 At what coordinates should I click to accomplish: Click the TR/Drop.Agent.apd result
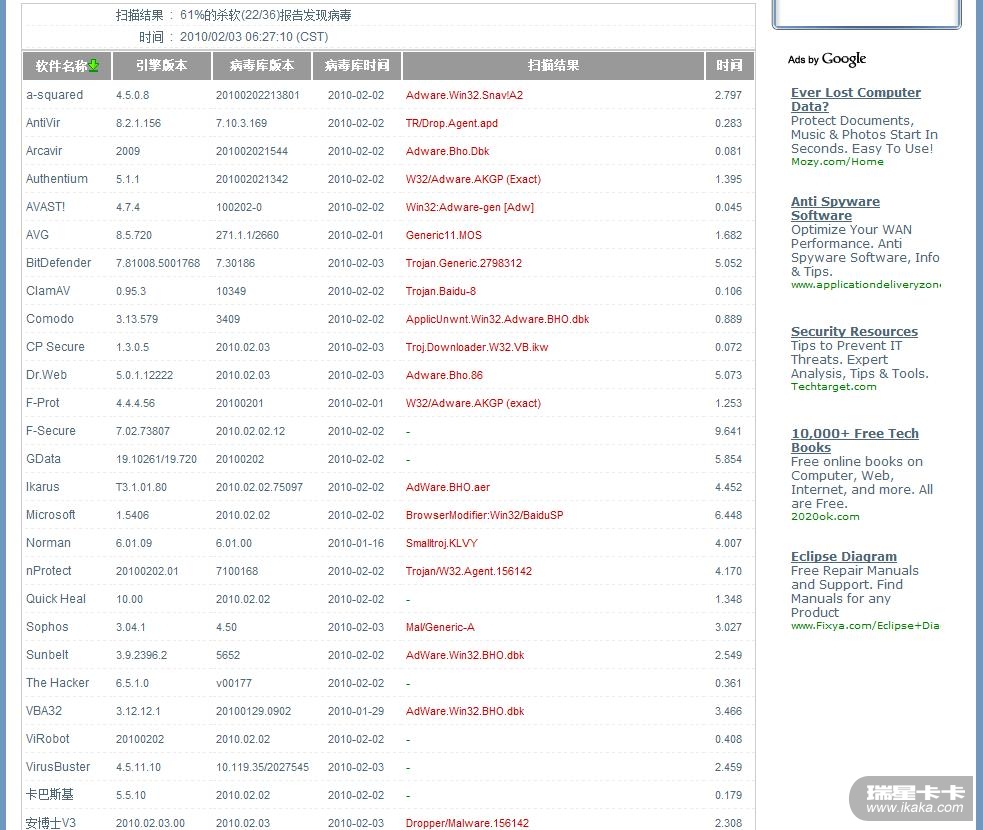452,123
